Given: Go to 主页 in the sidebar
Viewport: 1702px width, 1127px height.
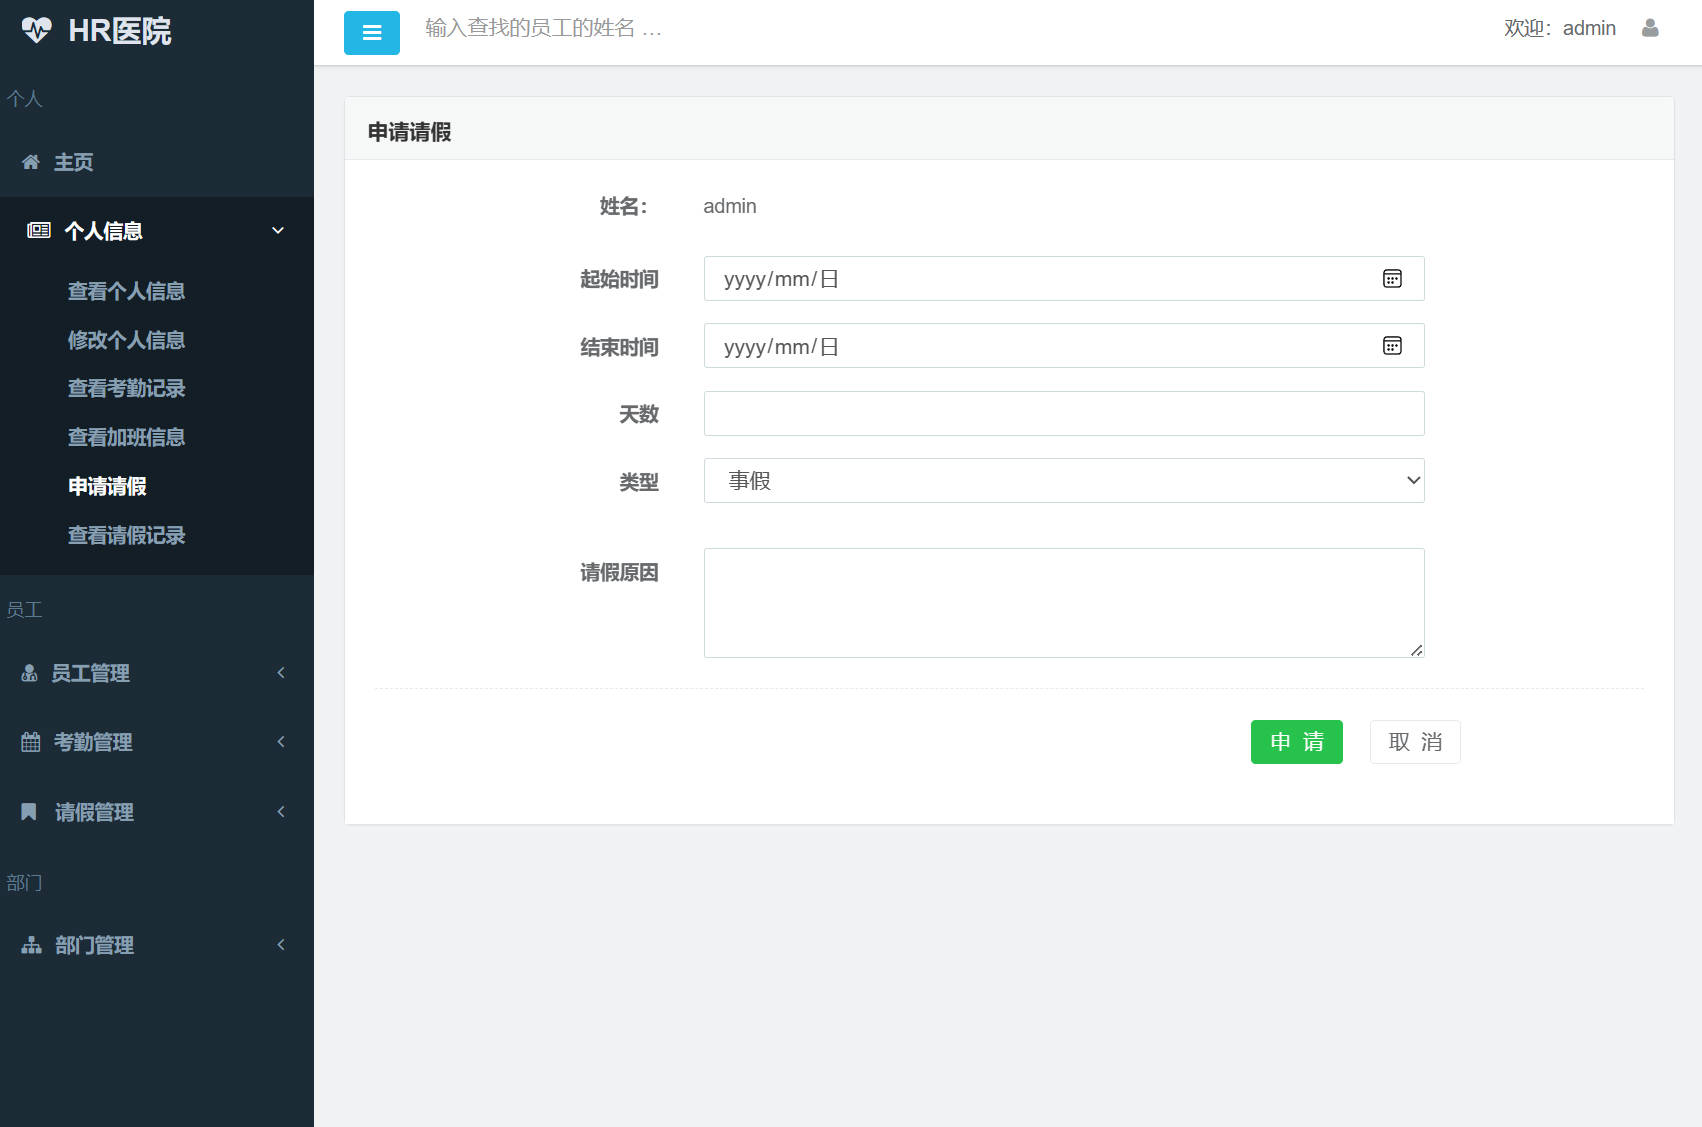Looking at the screenshot, I should point(73,162).
